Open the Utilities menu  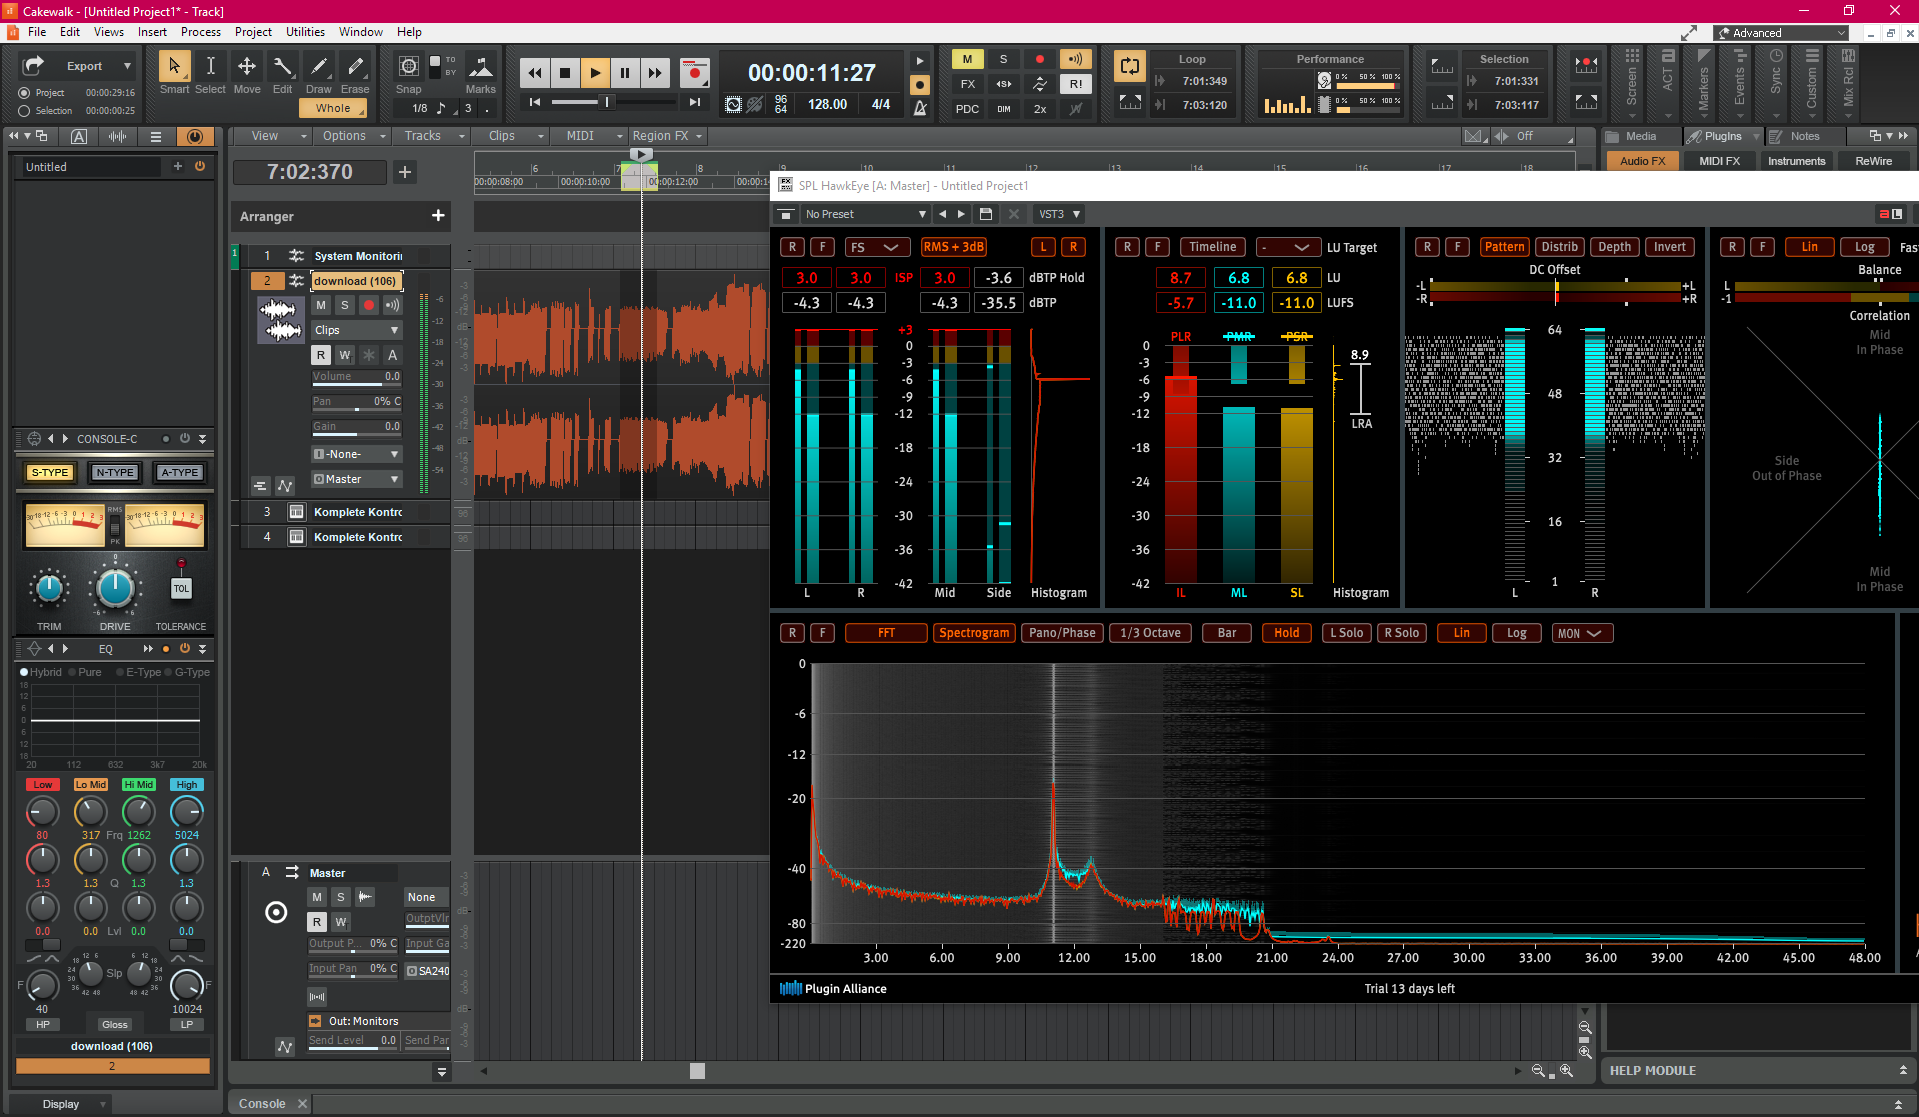tap(305, 32)
